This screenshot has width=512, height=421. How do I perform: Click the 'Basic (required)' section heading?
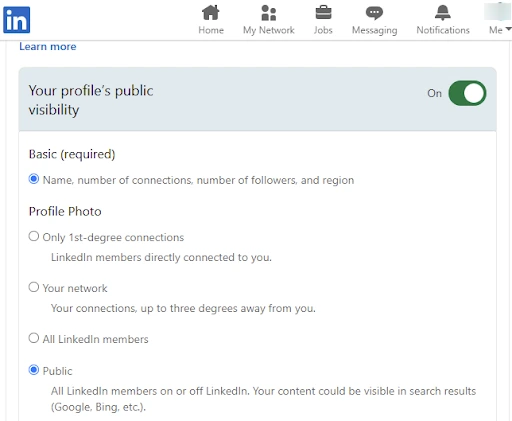pyautogui.click(x=72, y=154)
